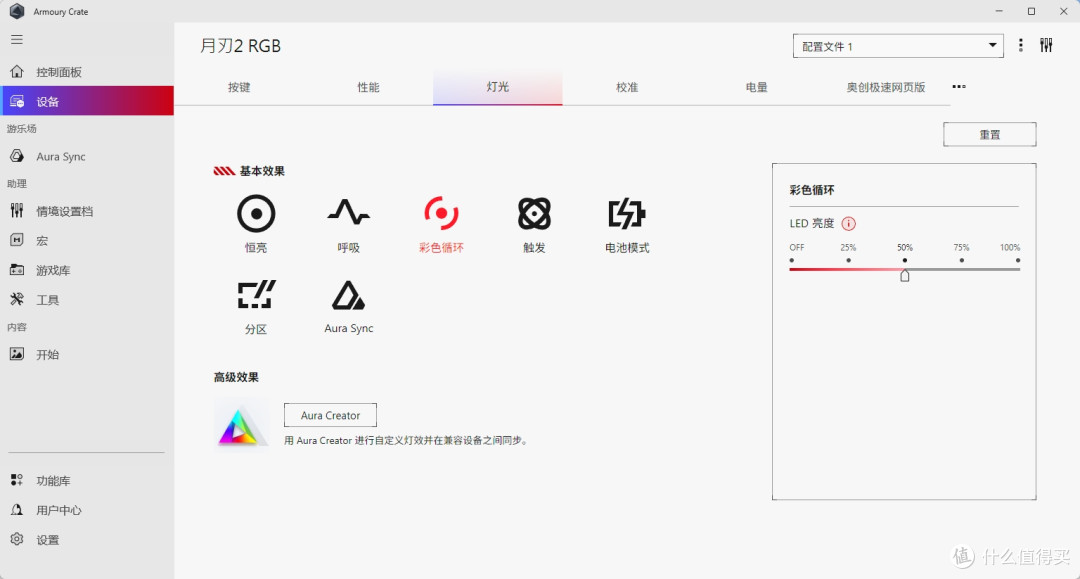Image resolution: width=1080 pixels, height=579 pixels.
Task: Click the LED 亮度 info icon
Action: [849, 224]
